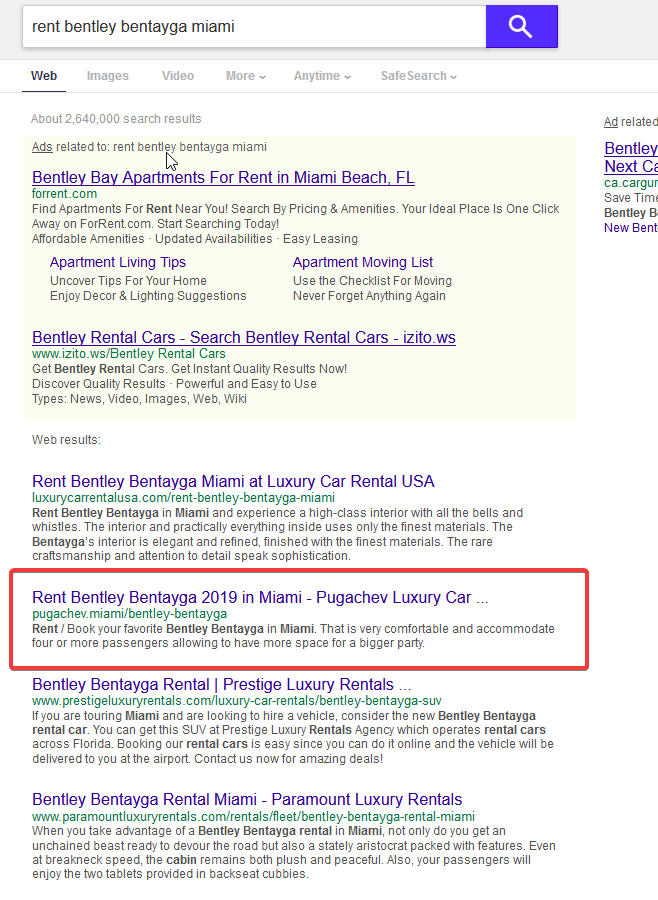Open Bentley Bay Apartments For Rent ad
658x900 pixels.
pyautogui.click(x=223, y=177)
